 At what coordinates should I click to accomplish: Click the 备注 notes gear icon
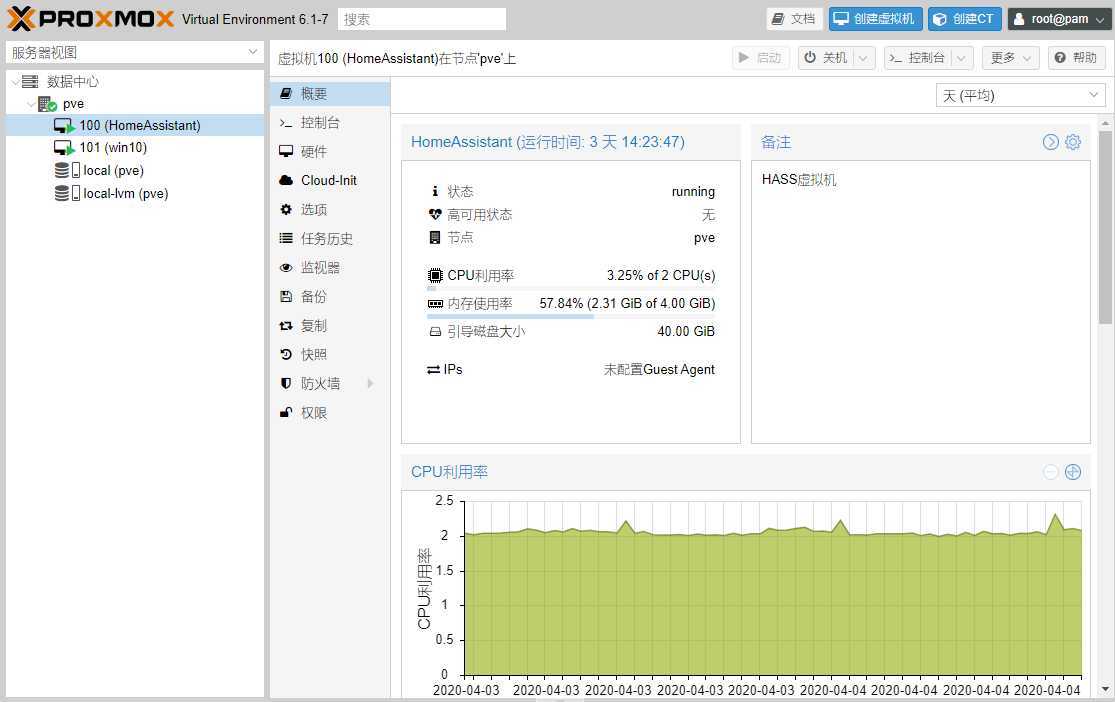point(1073,142)
